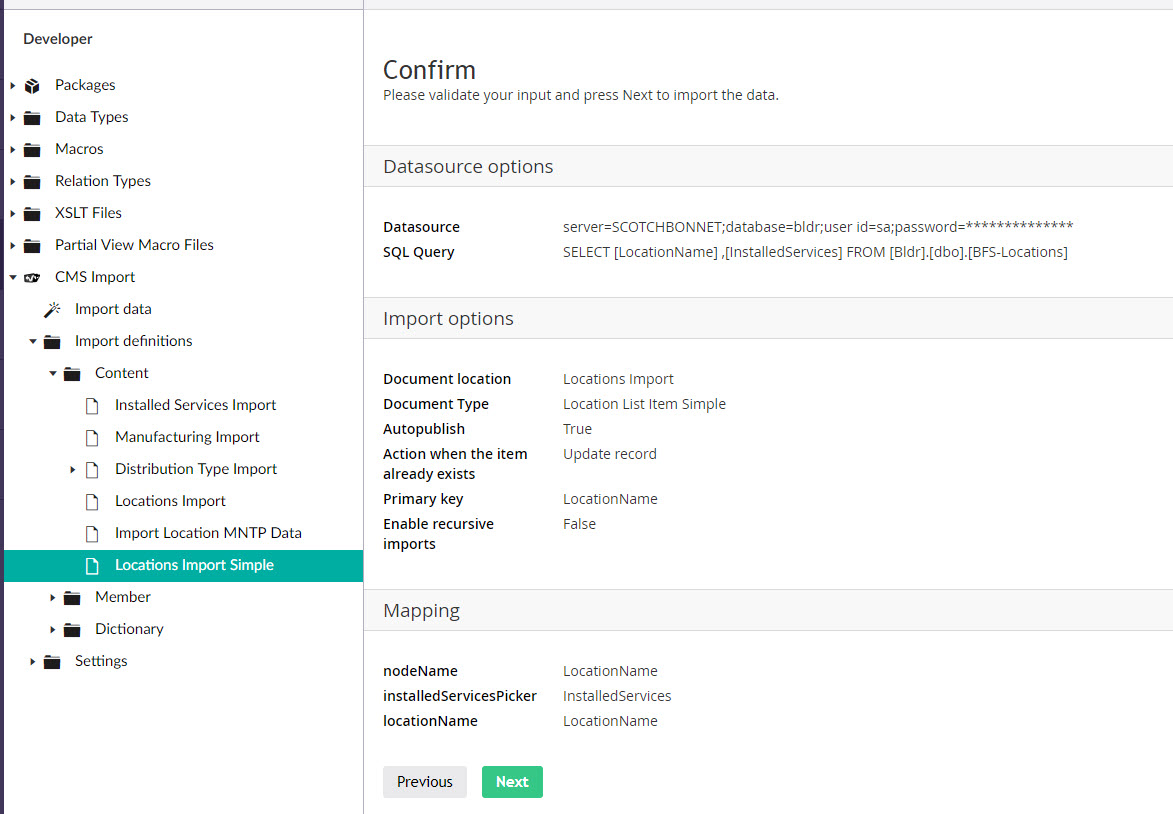
Task: Click the Import definitions folder icon
Action: tap(52, 341)
